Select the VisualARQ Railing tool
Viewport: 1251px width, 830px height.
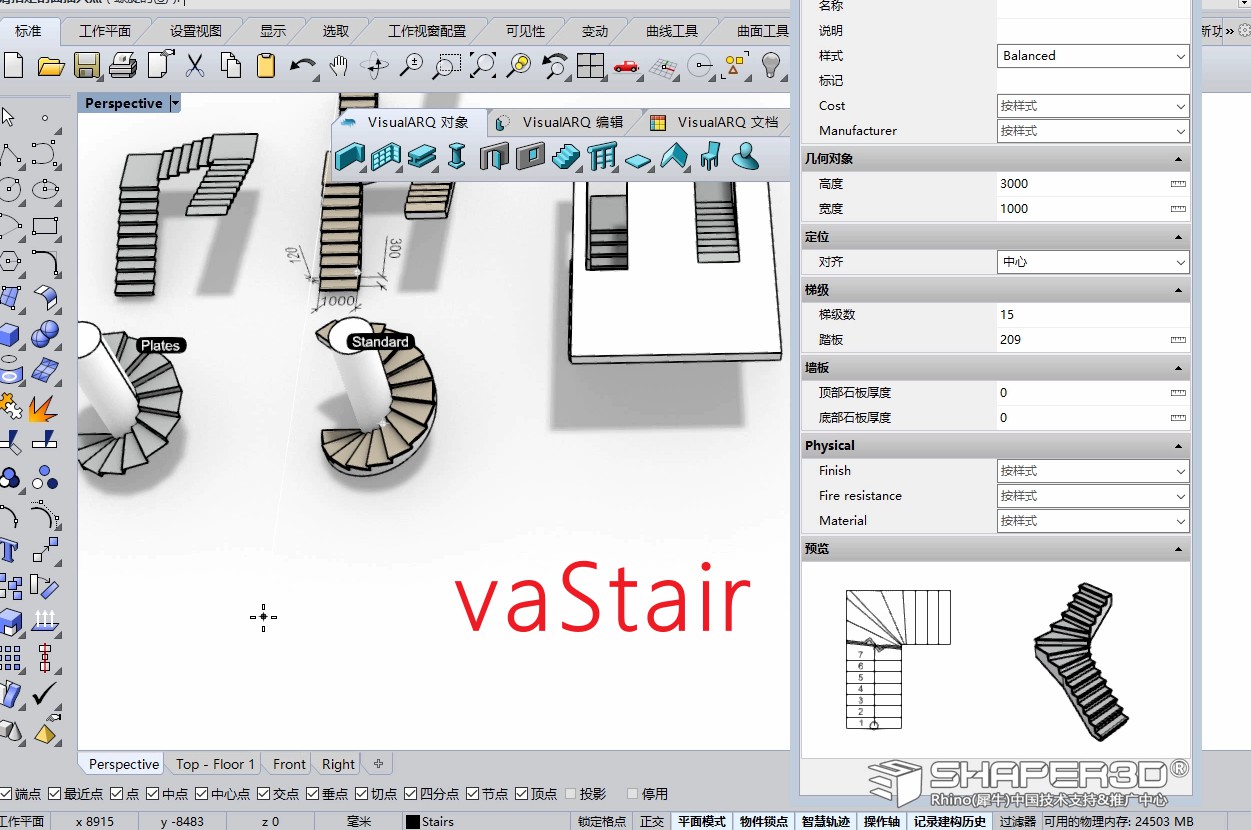click(x=602, y=156)
